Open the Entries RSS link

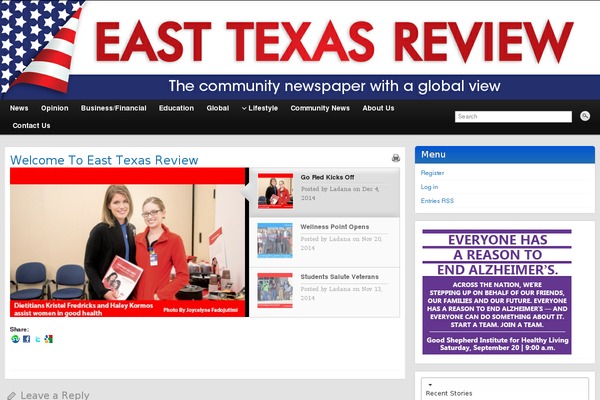point(437,201)
